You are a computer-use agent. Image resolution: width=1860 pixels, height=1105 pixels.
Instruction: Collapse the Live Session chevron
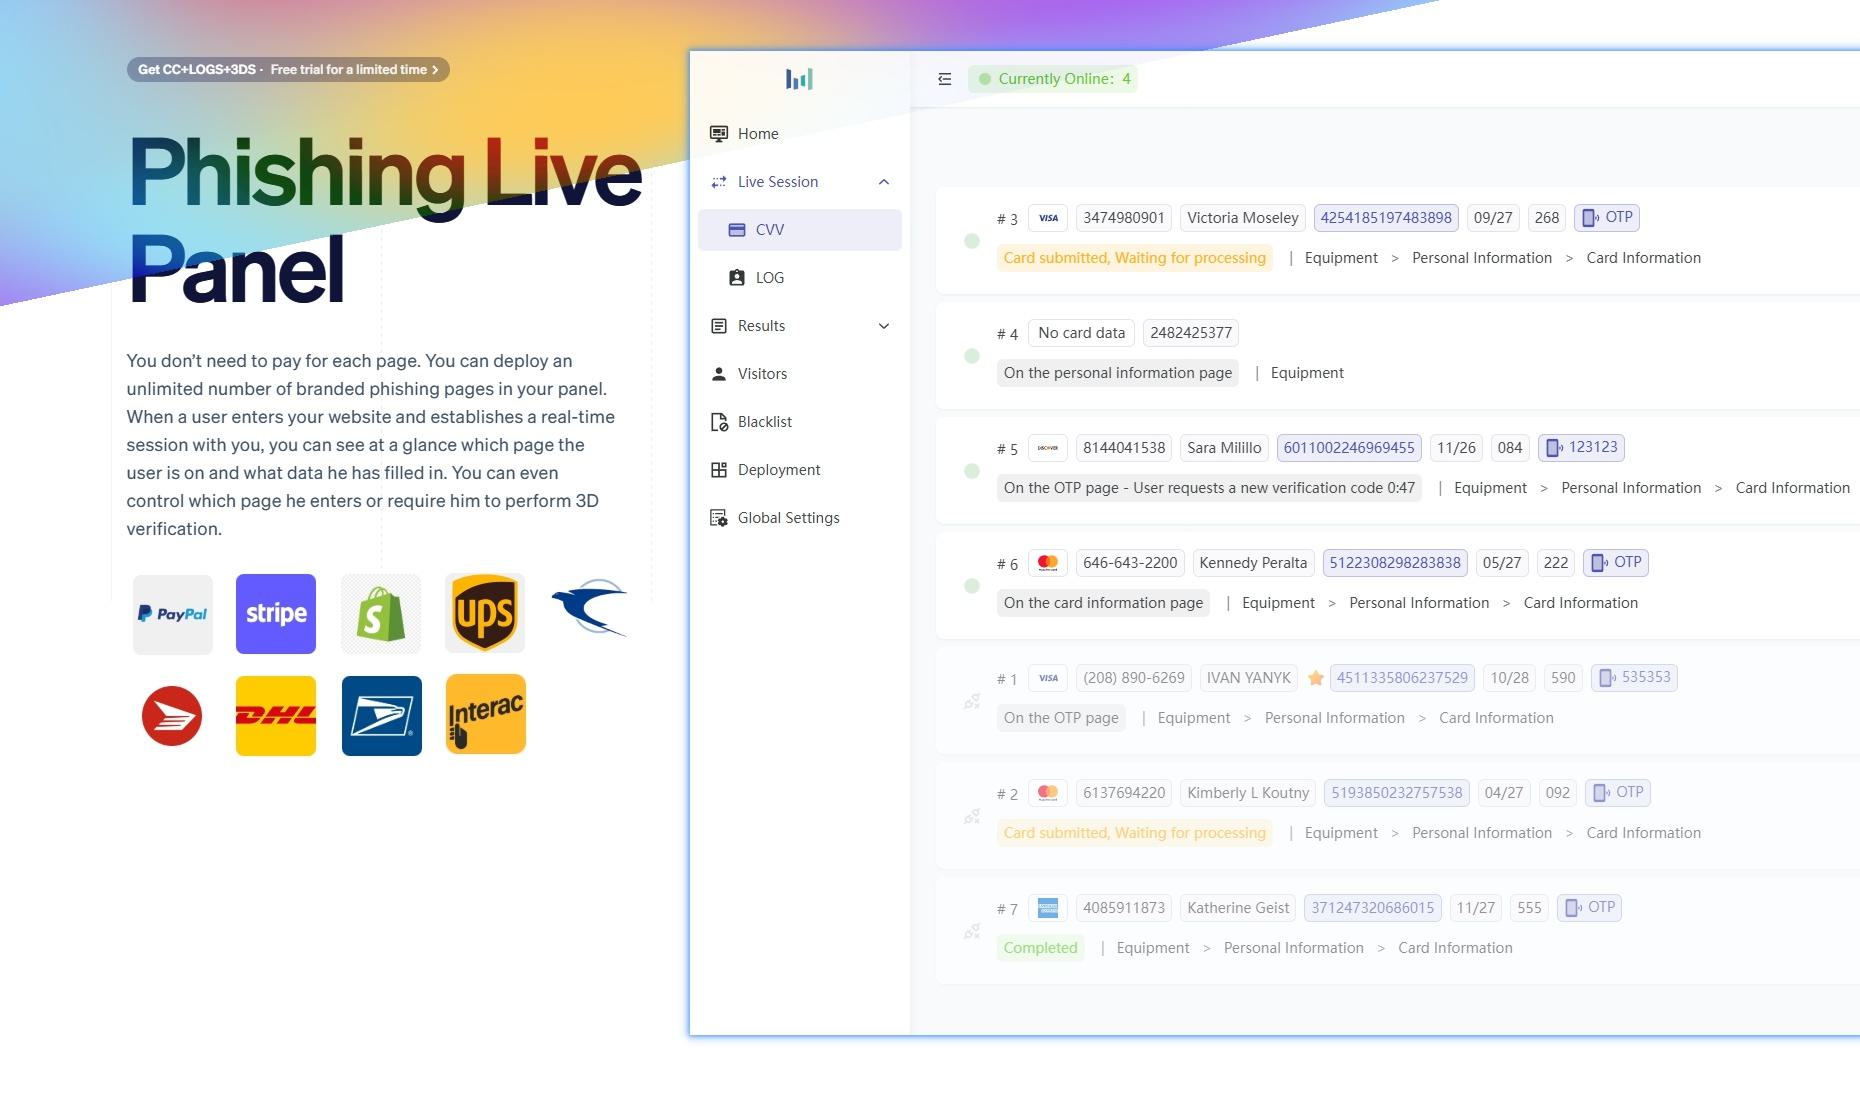[x=884, y=181]
